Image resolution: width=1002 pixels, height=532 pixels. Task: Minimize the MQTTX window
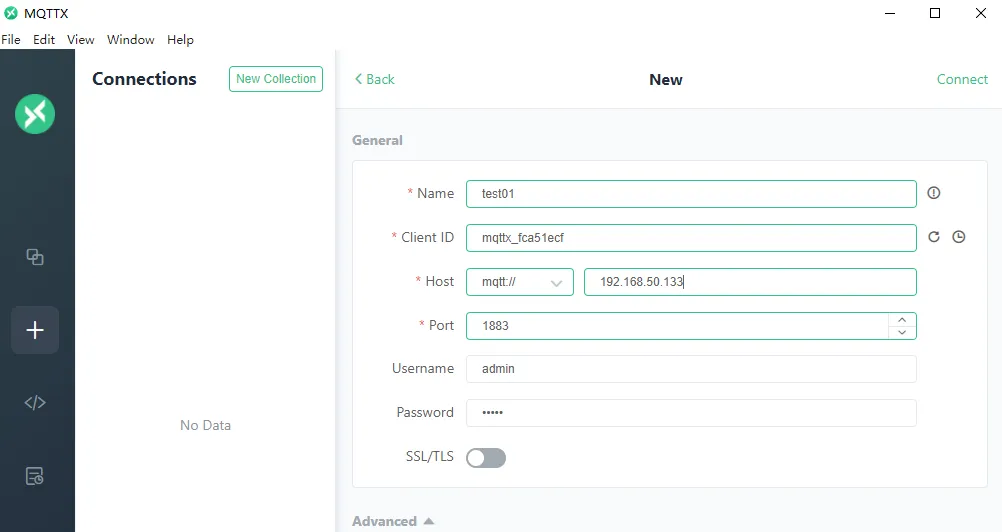click(x=890, y=13)
